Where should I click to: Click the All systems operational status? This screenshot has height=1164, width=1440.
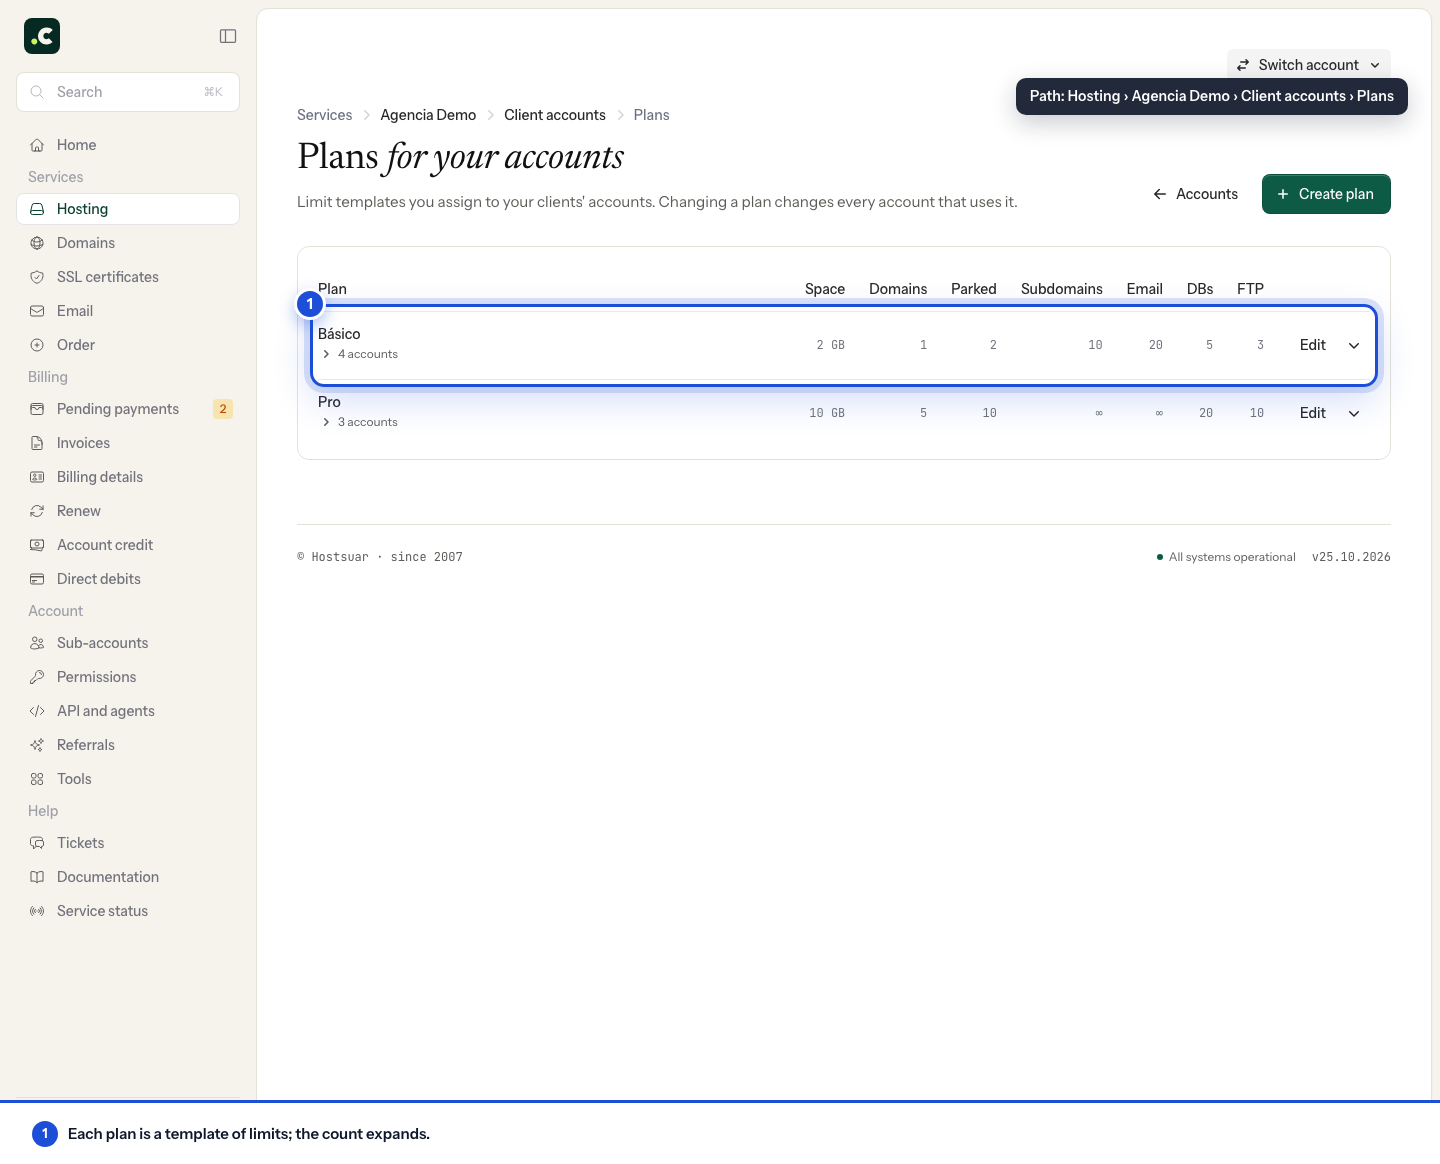click(1226, 557)
